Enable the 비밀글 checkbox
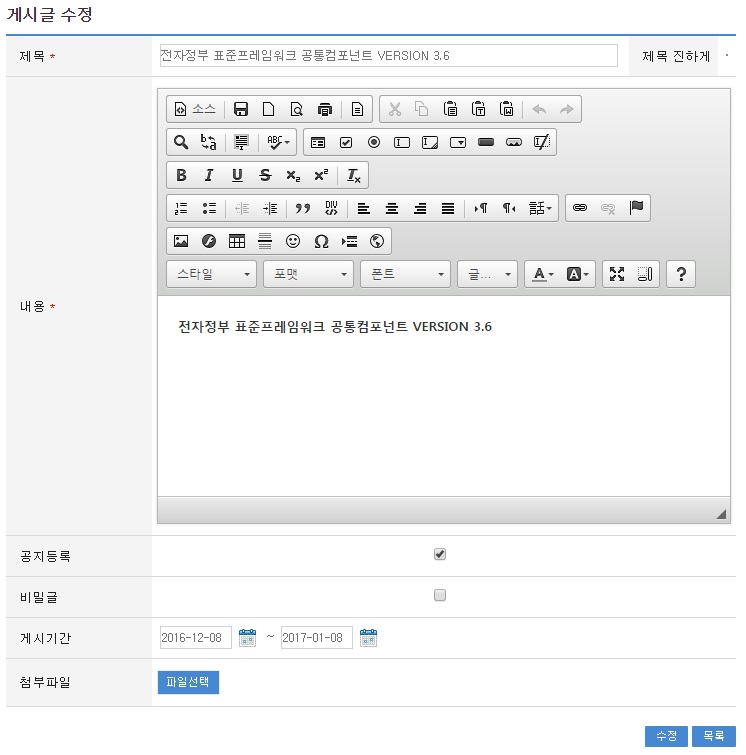This screenshot has height=755, width=746. point(440,596)
